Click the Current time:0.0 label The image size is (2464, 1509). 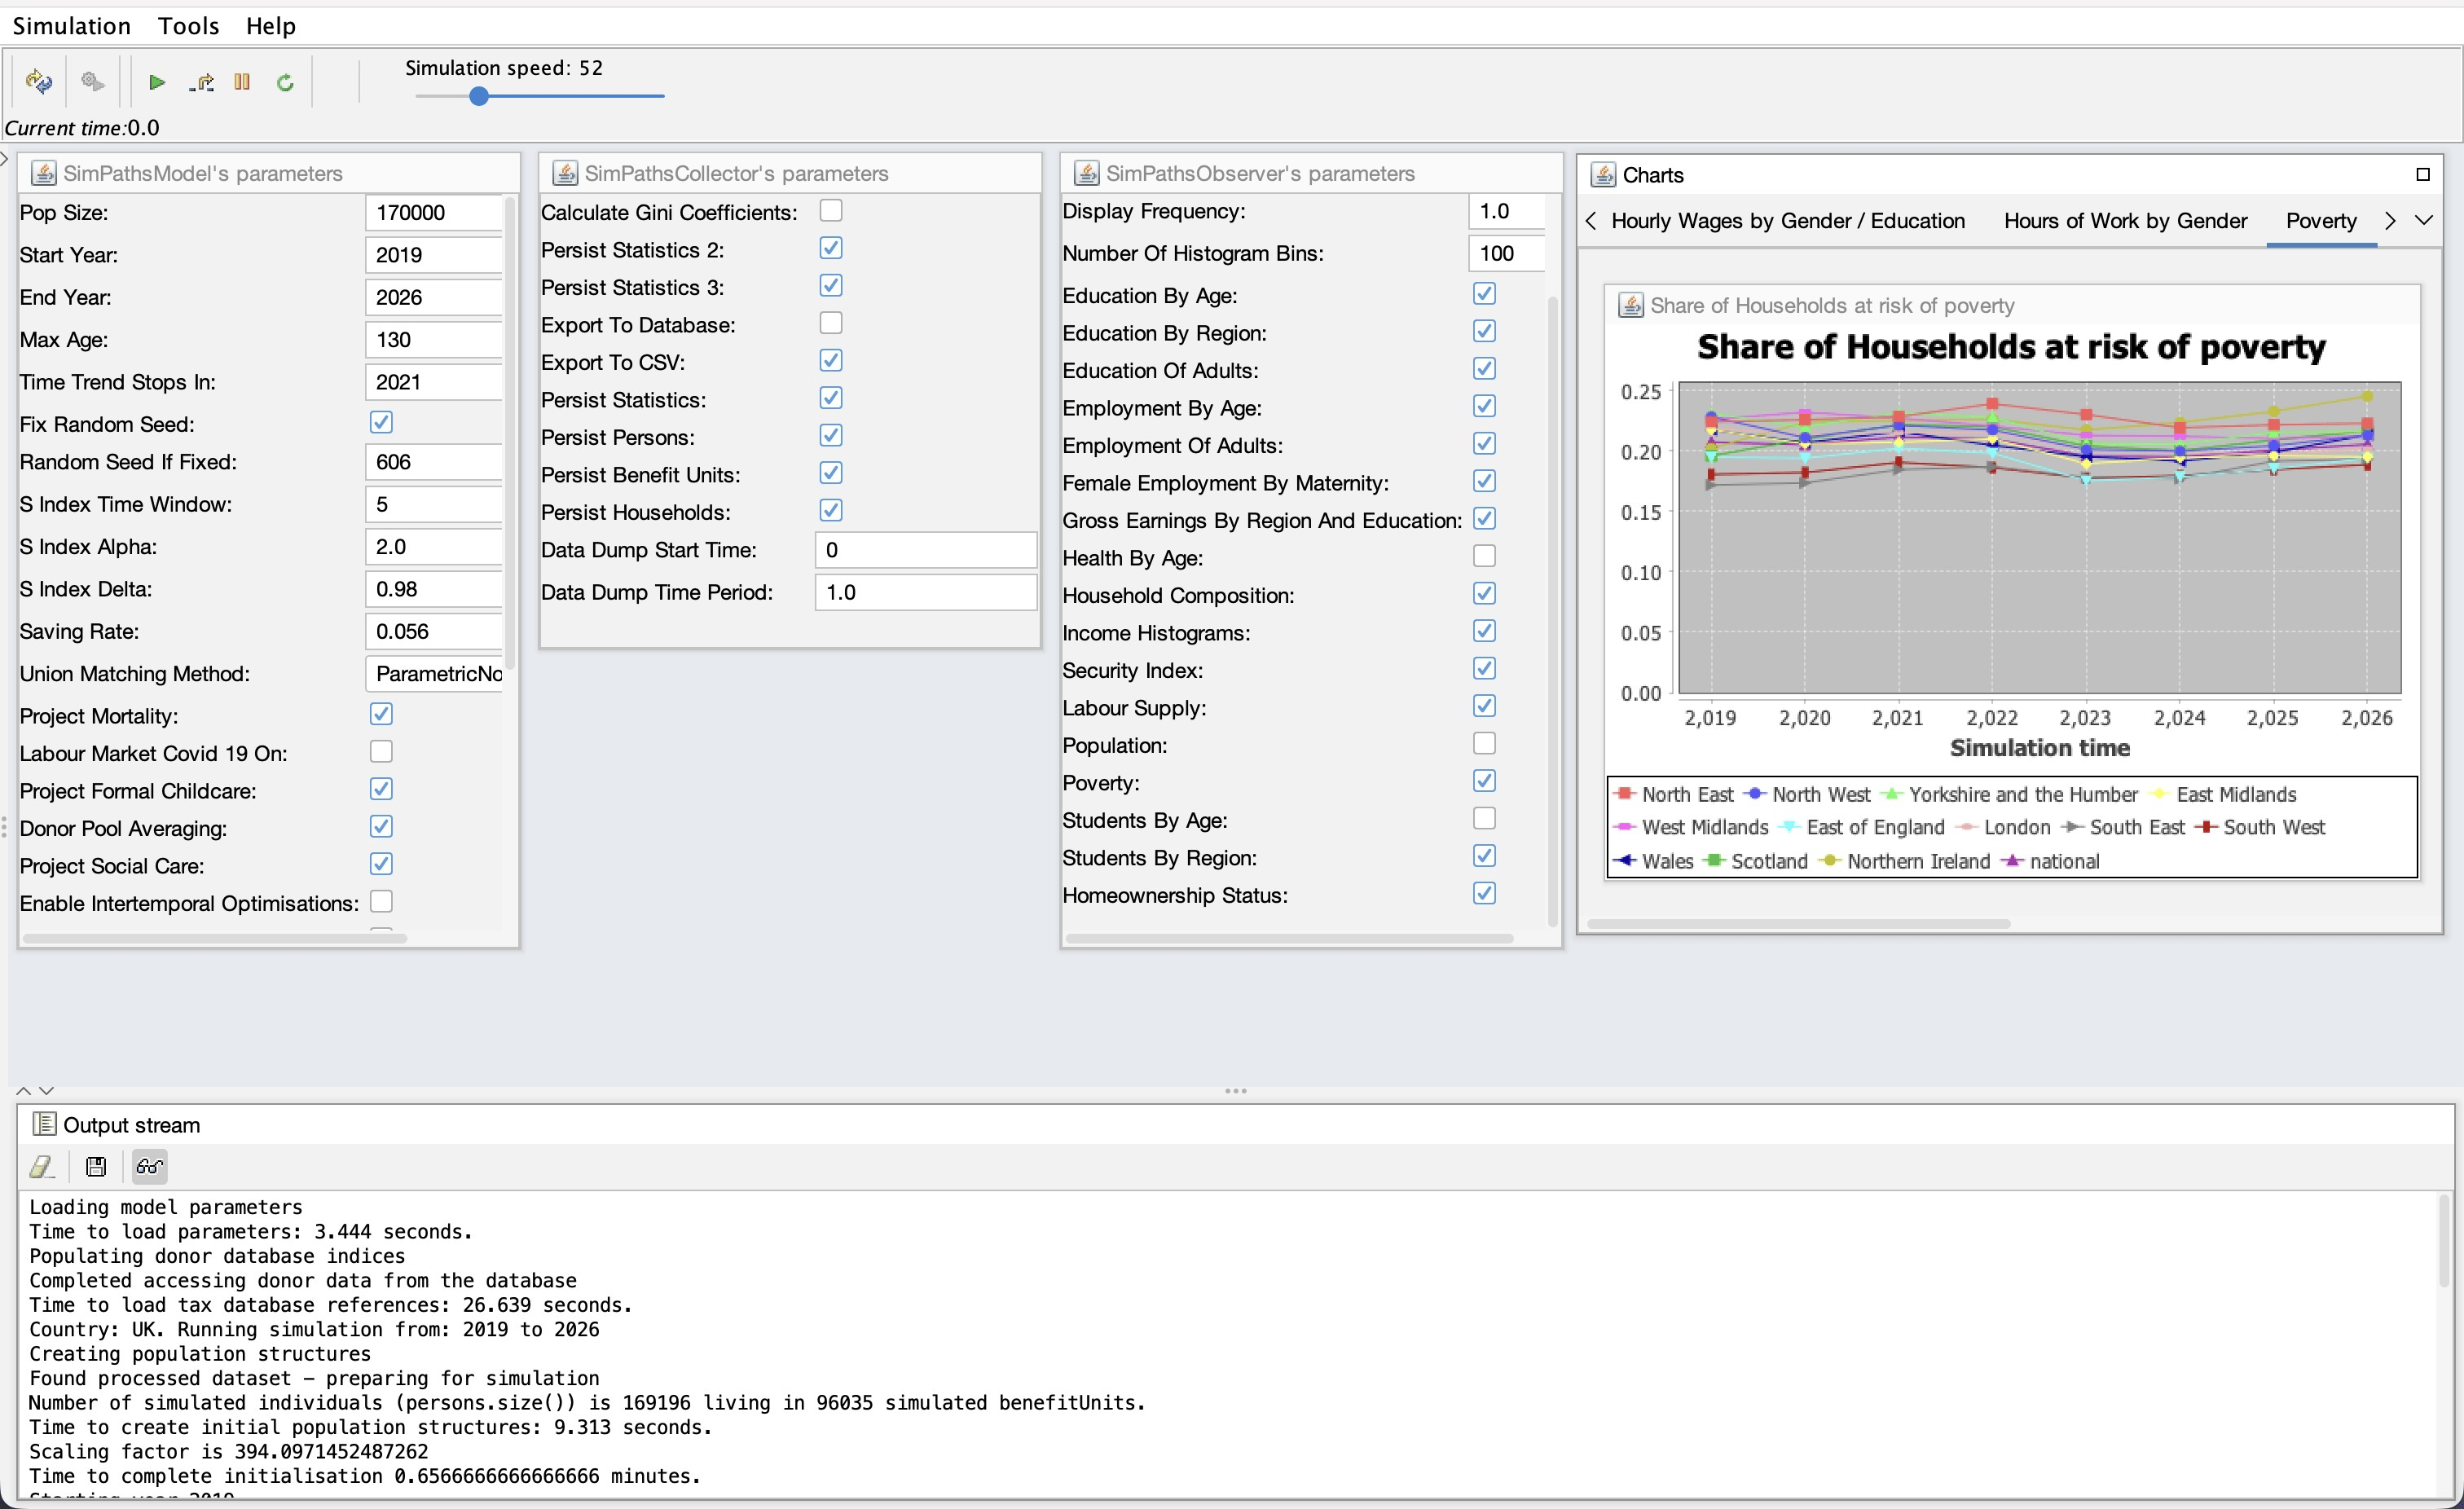coord(82,128)
